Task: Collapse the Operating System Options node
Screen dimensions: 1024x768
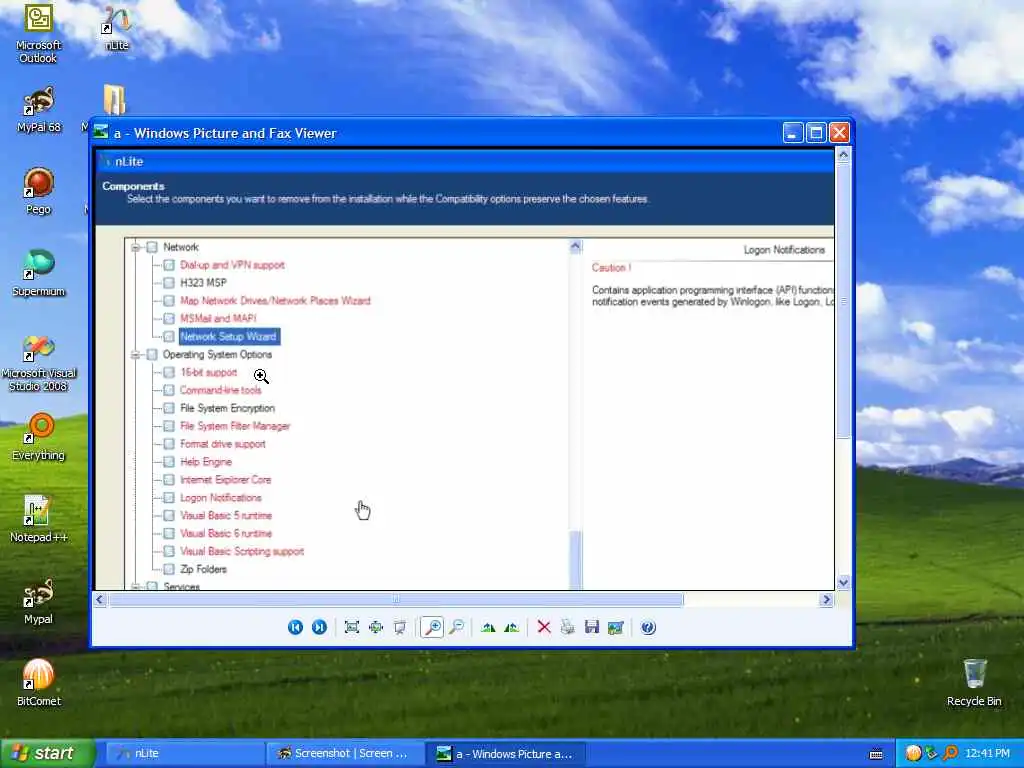Action: coord(136,355)
